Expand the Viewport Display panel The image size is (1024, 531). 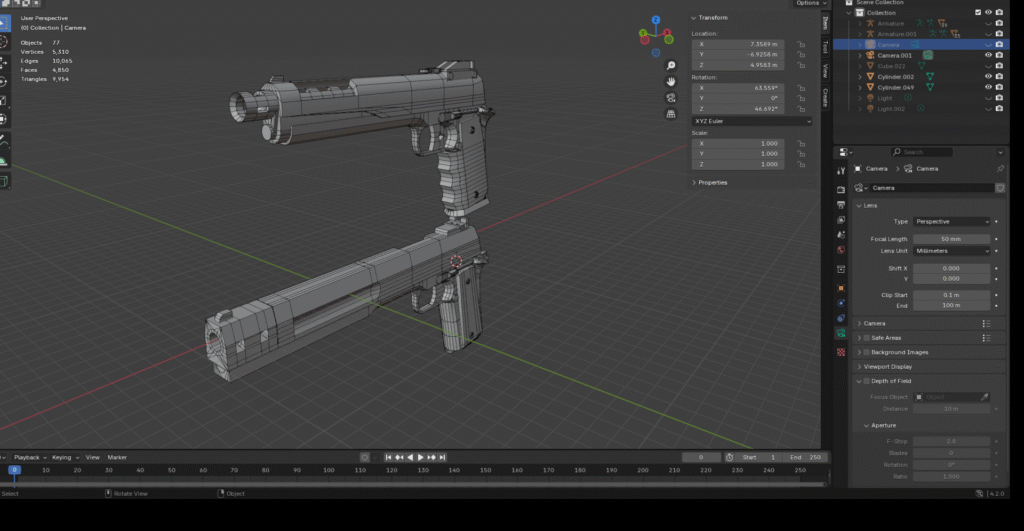890,367
